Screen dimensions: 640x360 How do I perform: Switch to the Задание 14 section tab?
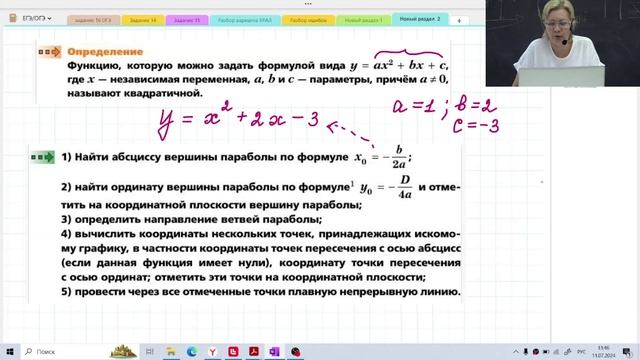[x=143, y=20]
